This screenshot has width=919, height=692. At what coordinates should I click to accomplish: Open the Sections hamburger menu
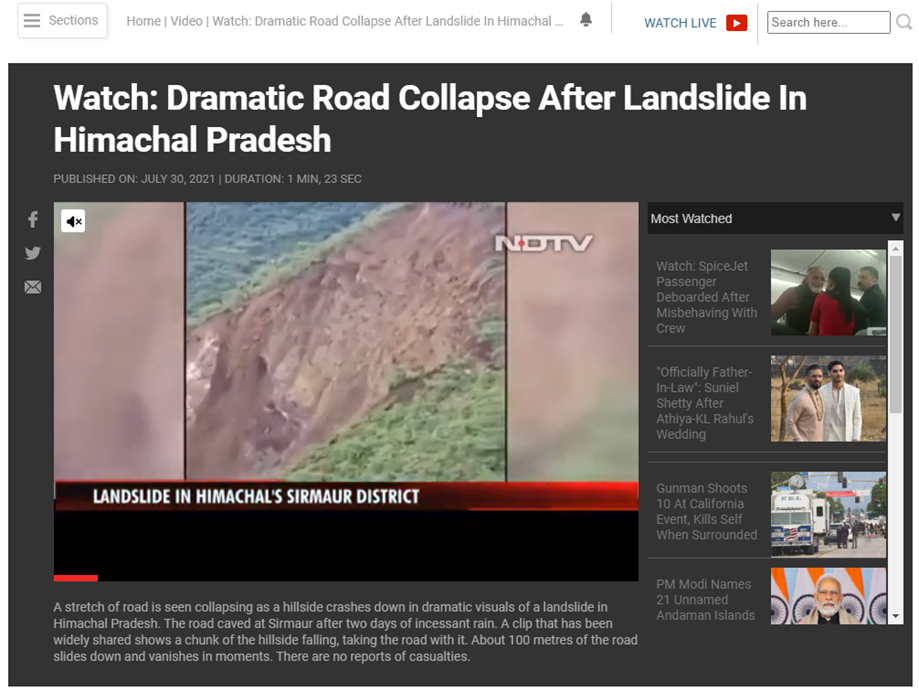pyautogui.click(x=62, y=21)
